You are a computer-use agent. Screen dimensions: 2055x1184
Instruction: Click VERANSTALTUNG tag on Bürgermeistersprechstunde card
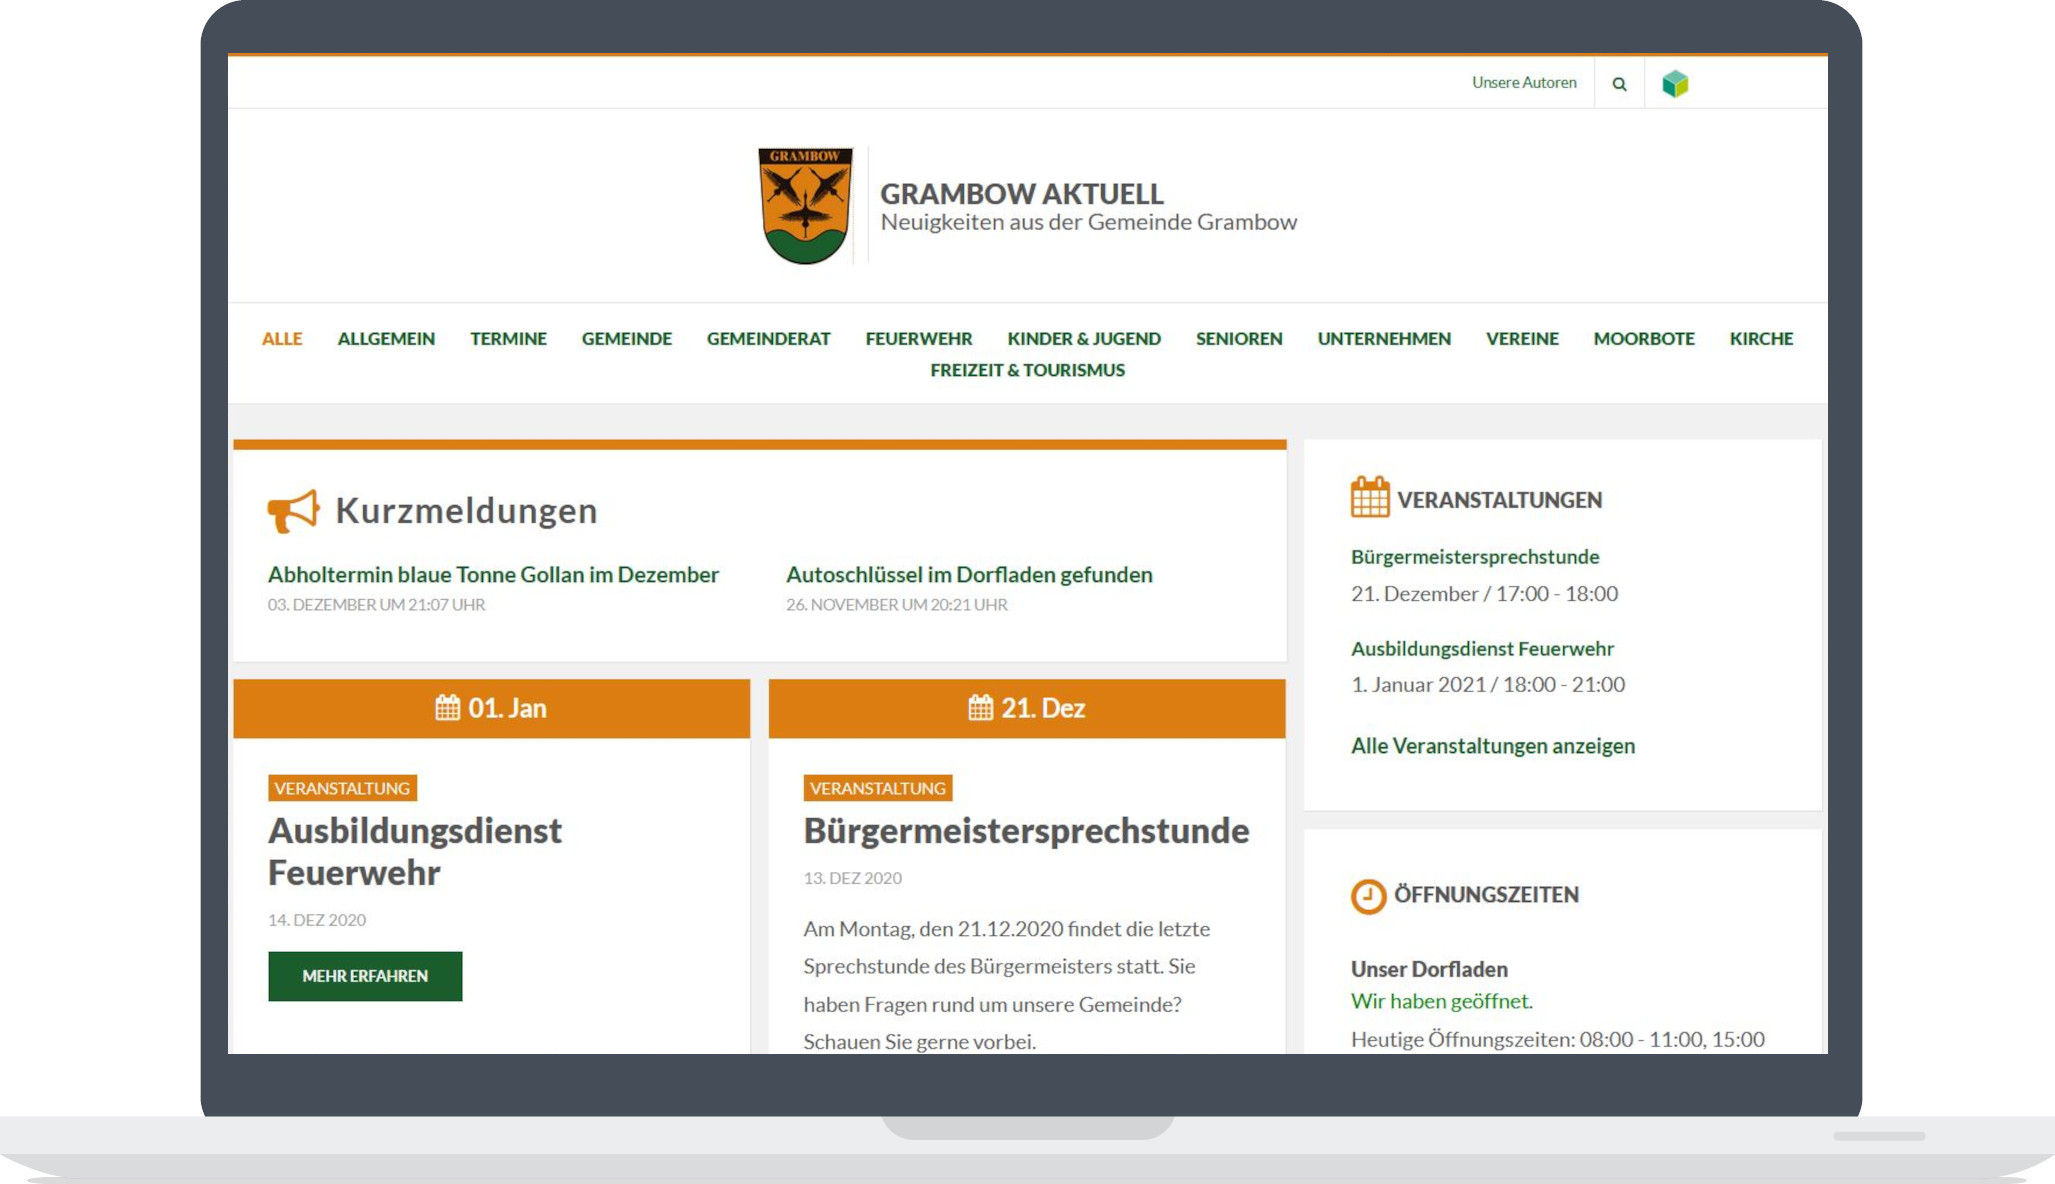[x=877, y=788]
